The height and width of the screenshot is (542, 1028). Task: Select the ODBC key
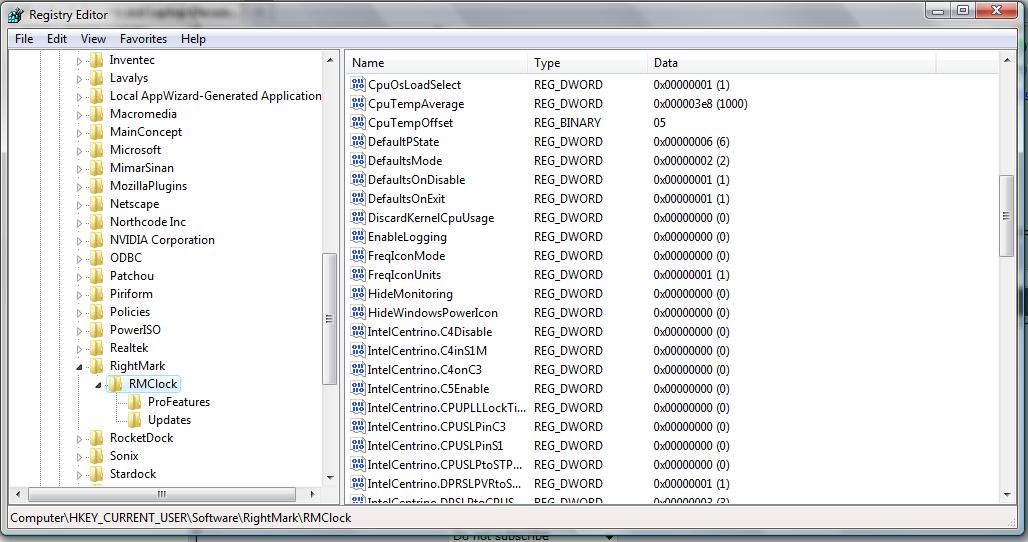125,258
